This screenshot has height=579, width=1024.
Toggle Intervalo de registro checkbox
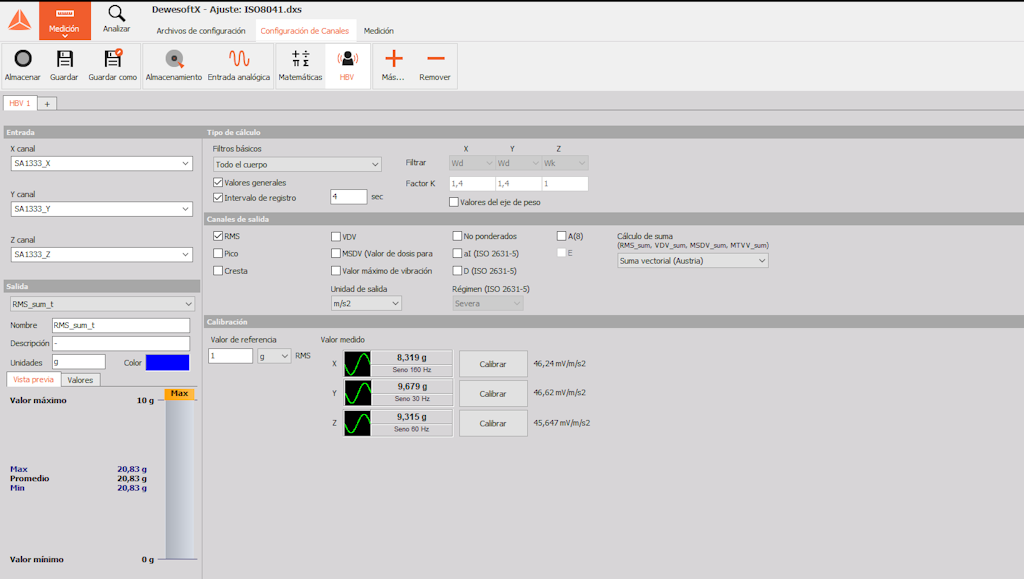tap(218, 197)
